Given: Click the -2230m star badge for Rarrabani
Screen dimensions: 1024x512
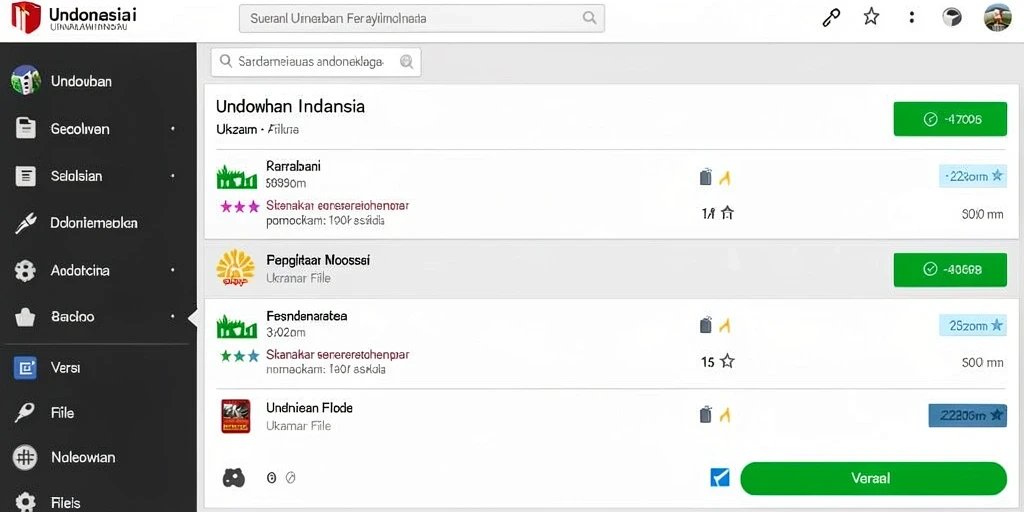Looking at the screenshot, I should click(x=972, y=176).
